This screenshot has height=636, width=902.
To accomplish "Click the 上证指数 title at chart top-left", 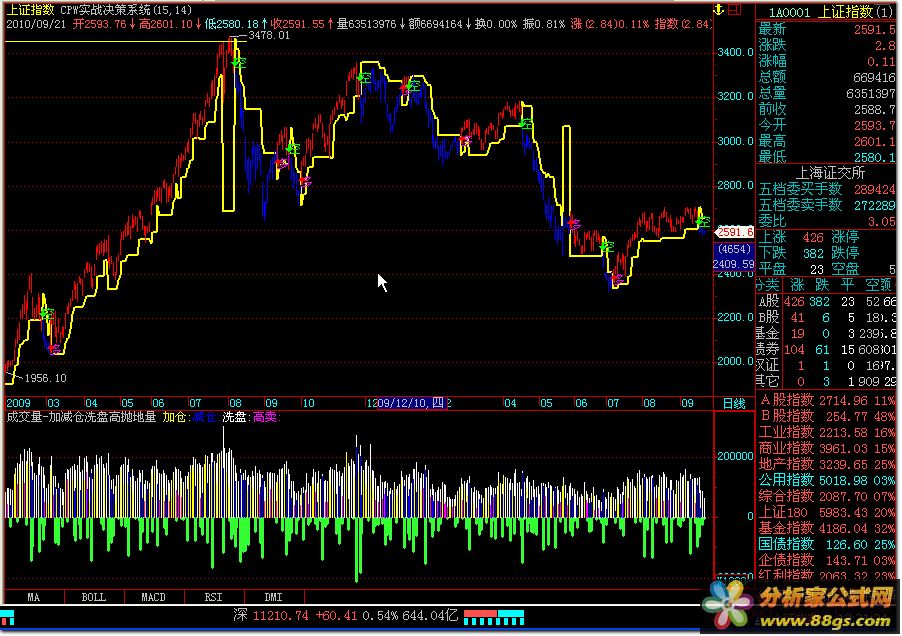I will [x=30, y=10].
